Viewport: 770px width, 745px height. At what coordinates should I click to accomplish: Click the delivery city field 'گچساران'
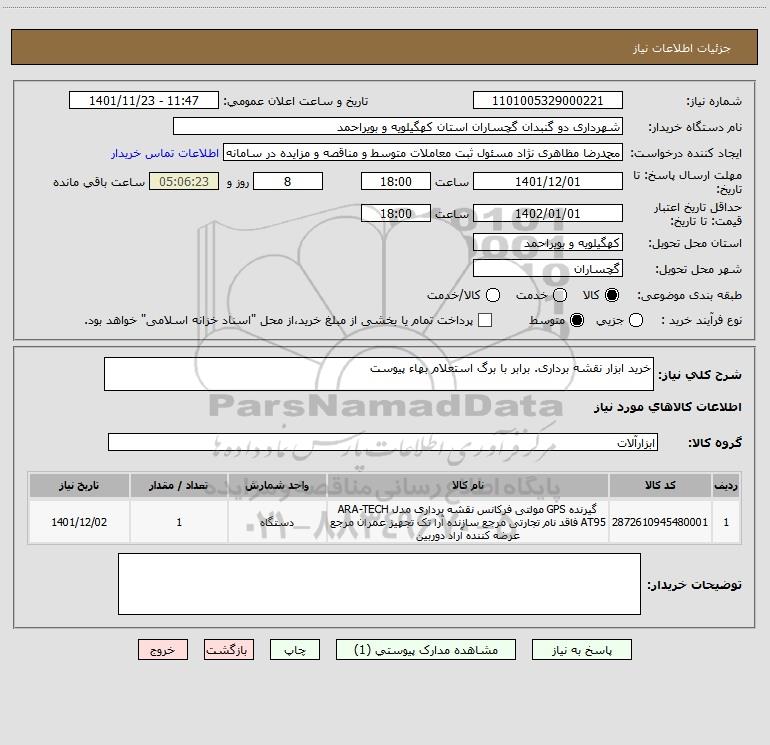[548, 268]
